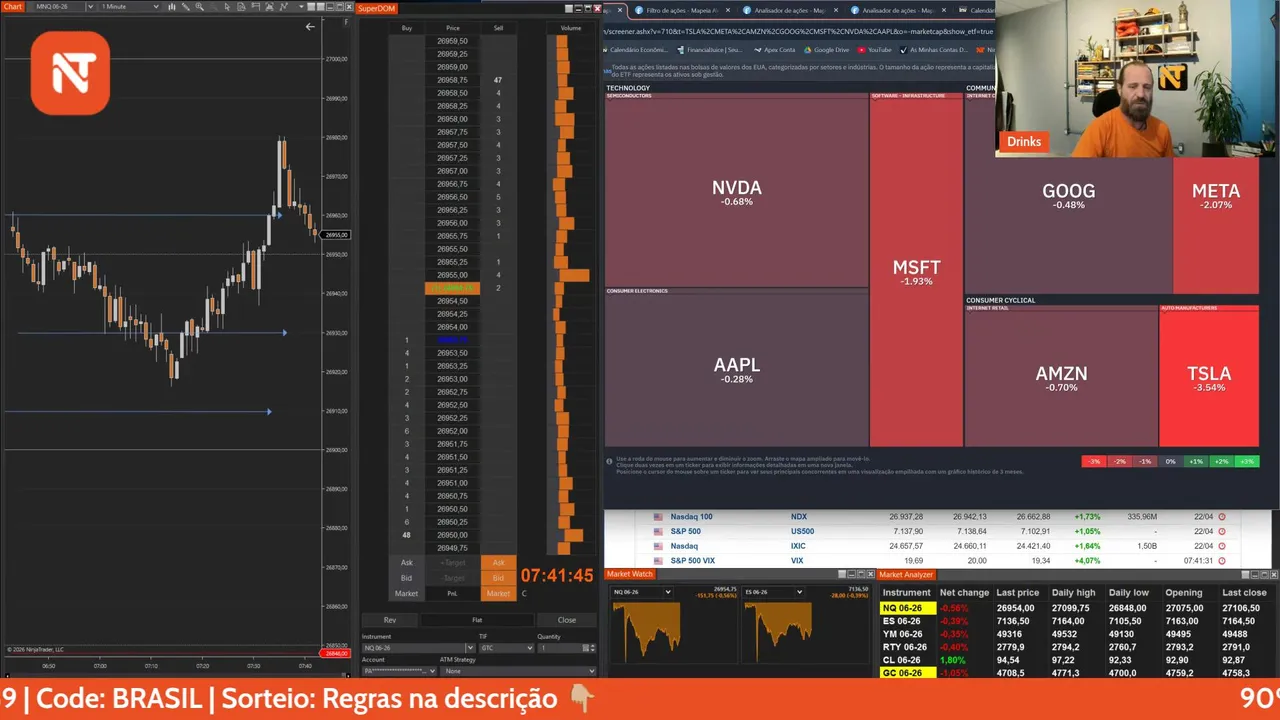Click the strategies icon in Chart toolbar
Viewport: 1280px width, 720px height.
click(284, 6)
